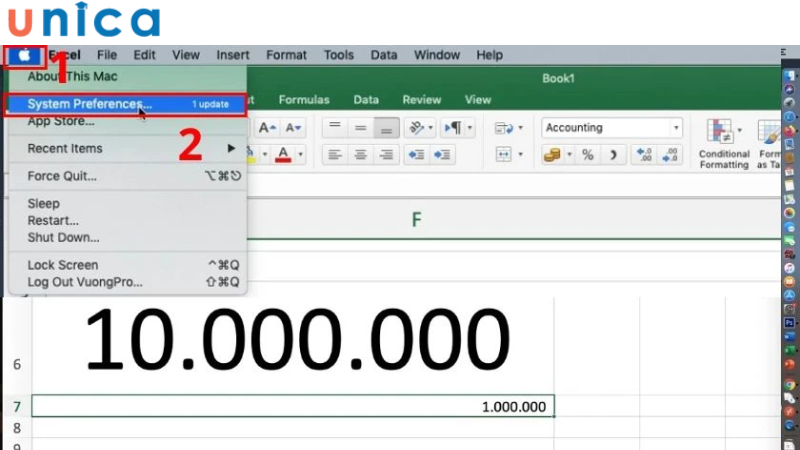The image size is (800, 450).
Task: Click the decrease decimal icon
Action: coord(669,155)
